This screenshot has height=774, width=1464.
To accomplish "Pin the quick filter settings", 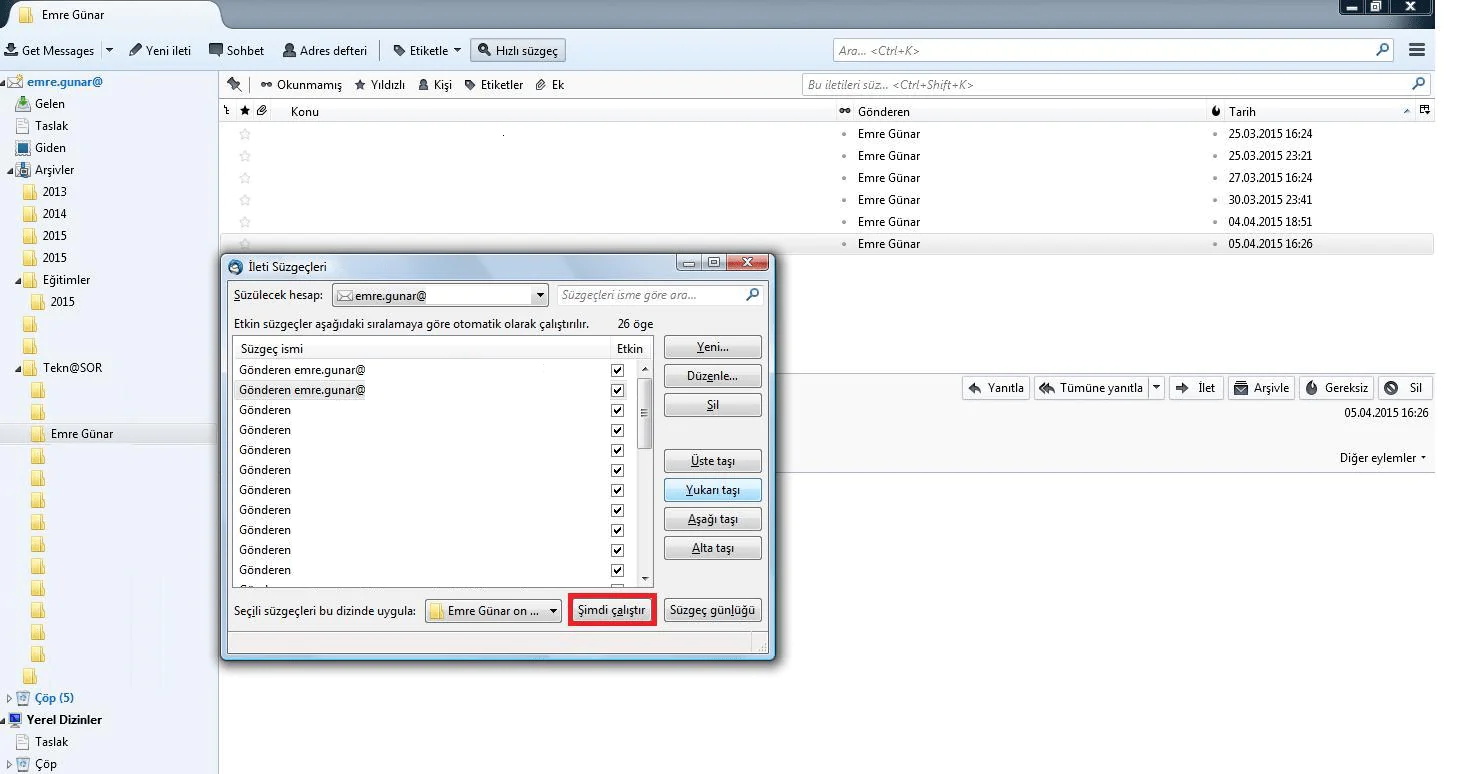I will 234,85.
